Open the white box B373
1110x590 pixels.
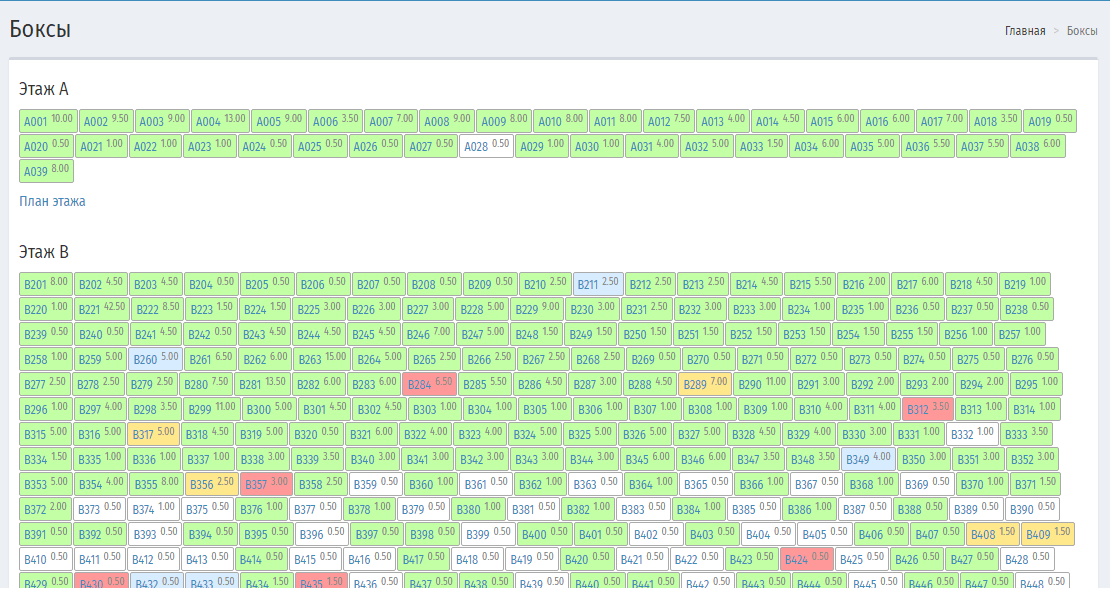tap(99, 509)
